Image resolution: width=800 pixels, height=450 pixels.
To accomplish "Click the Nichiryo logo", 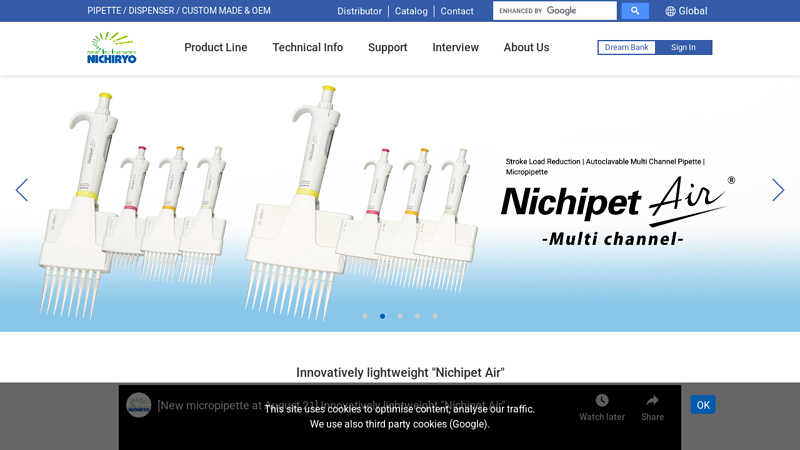I will tap(111, 47).
